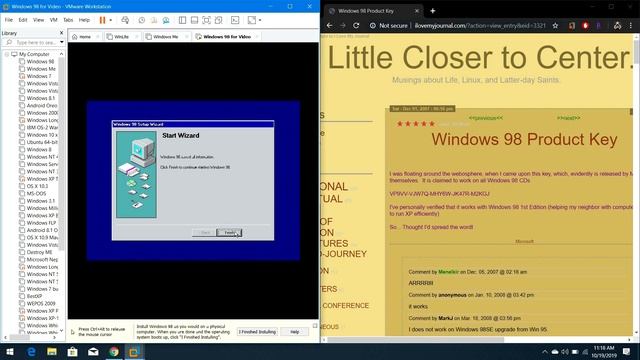Expand the stretch guest dropdown arrow

[260, 20]
